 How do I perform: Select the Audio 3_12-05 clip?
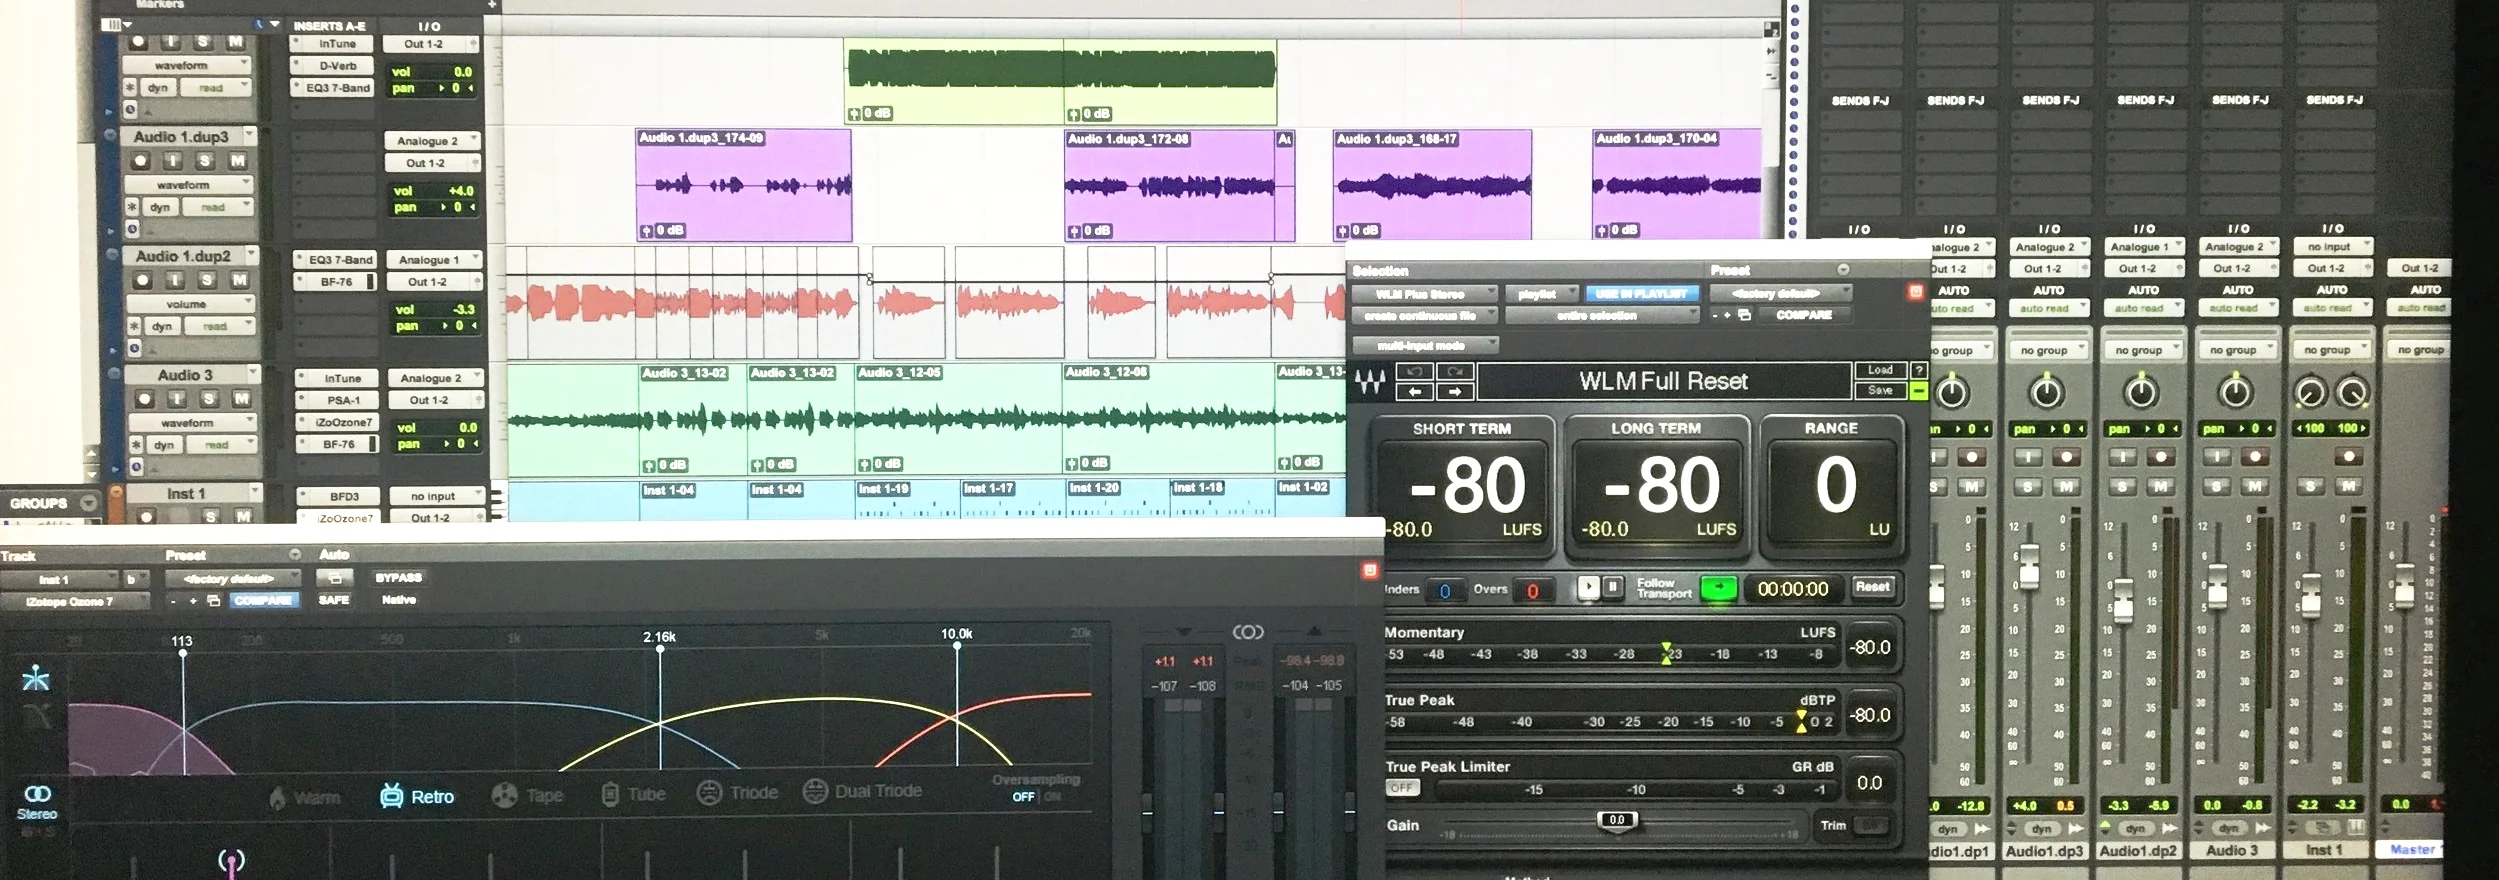click(x=958, y=419)
